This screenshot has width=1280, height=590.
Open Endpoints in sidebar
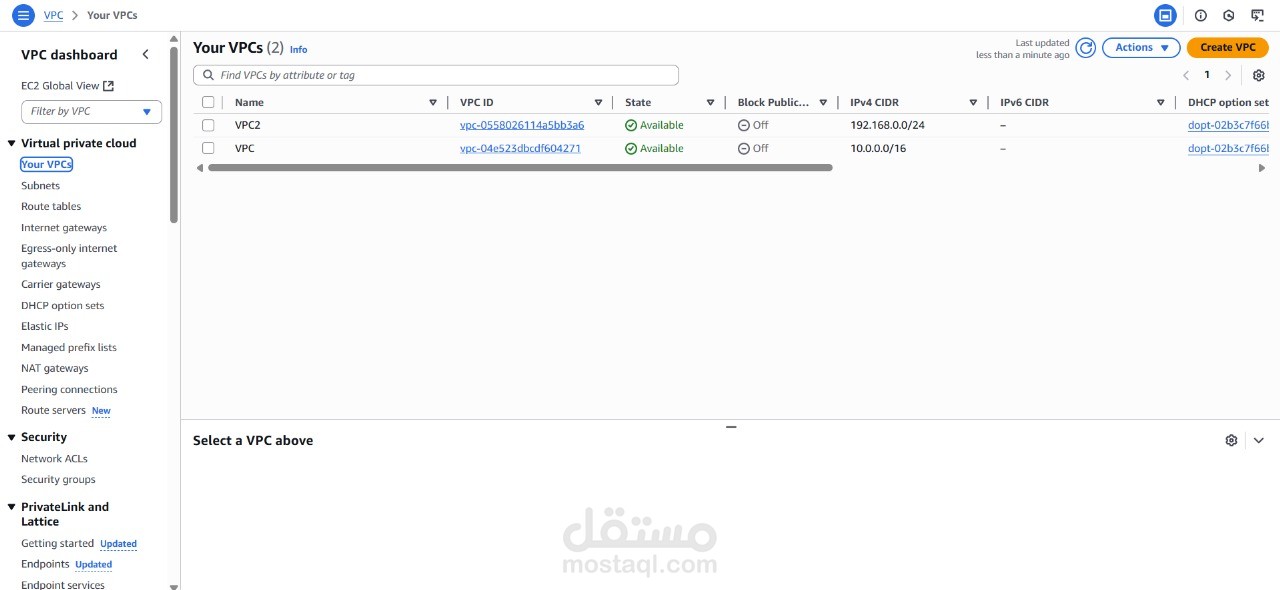45,564
